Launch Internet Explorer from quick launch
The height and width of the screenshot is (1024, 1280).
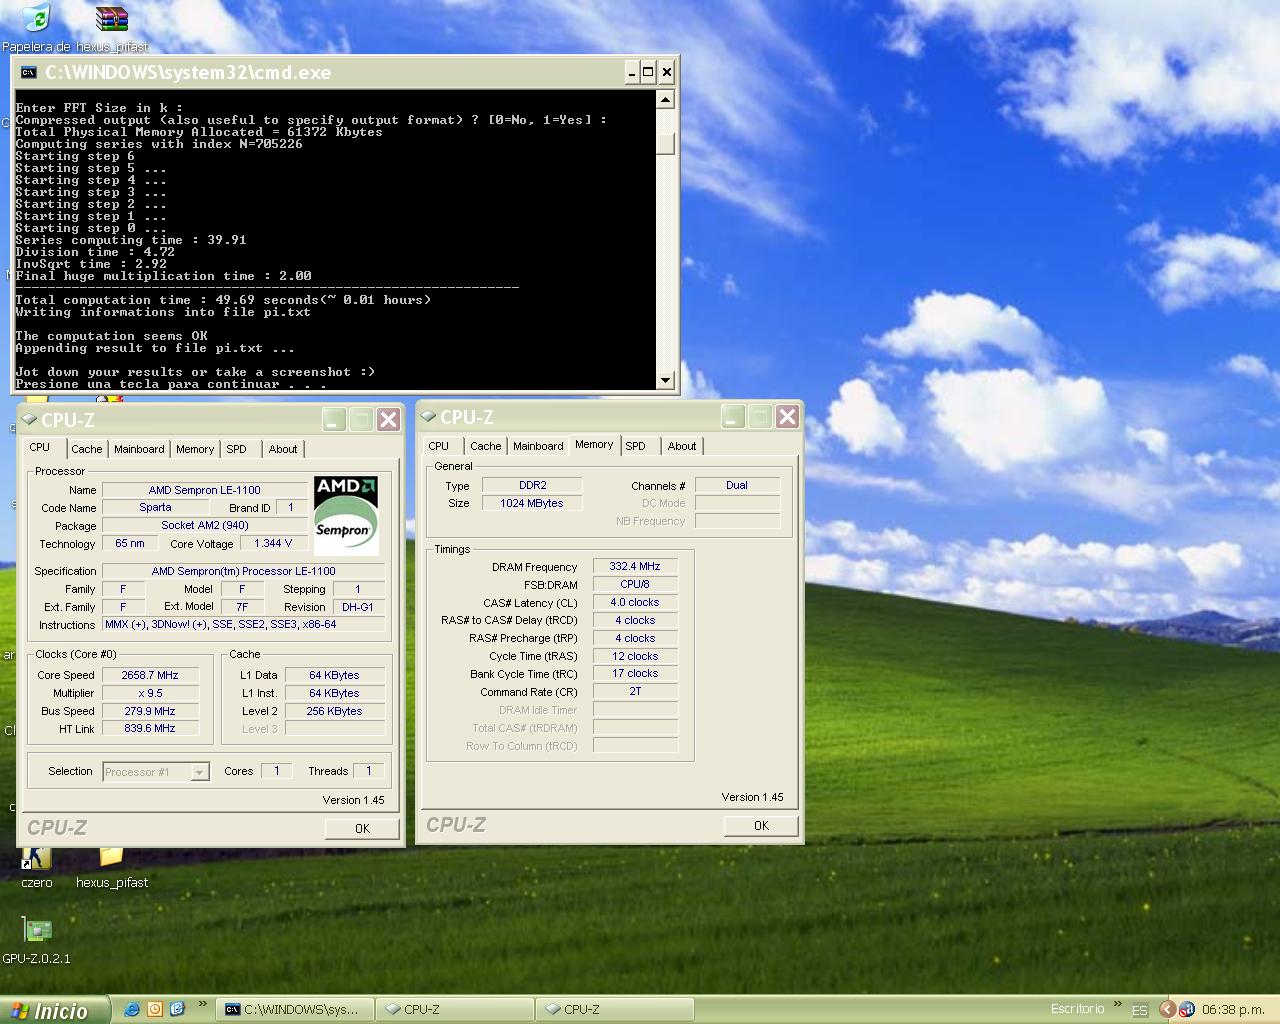(x=131, y=1009)
